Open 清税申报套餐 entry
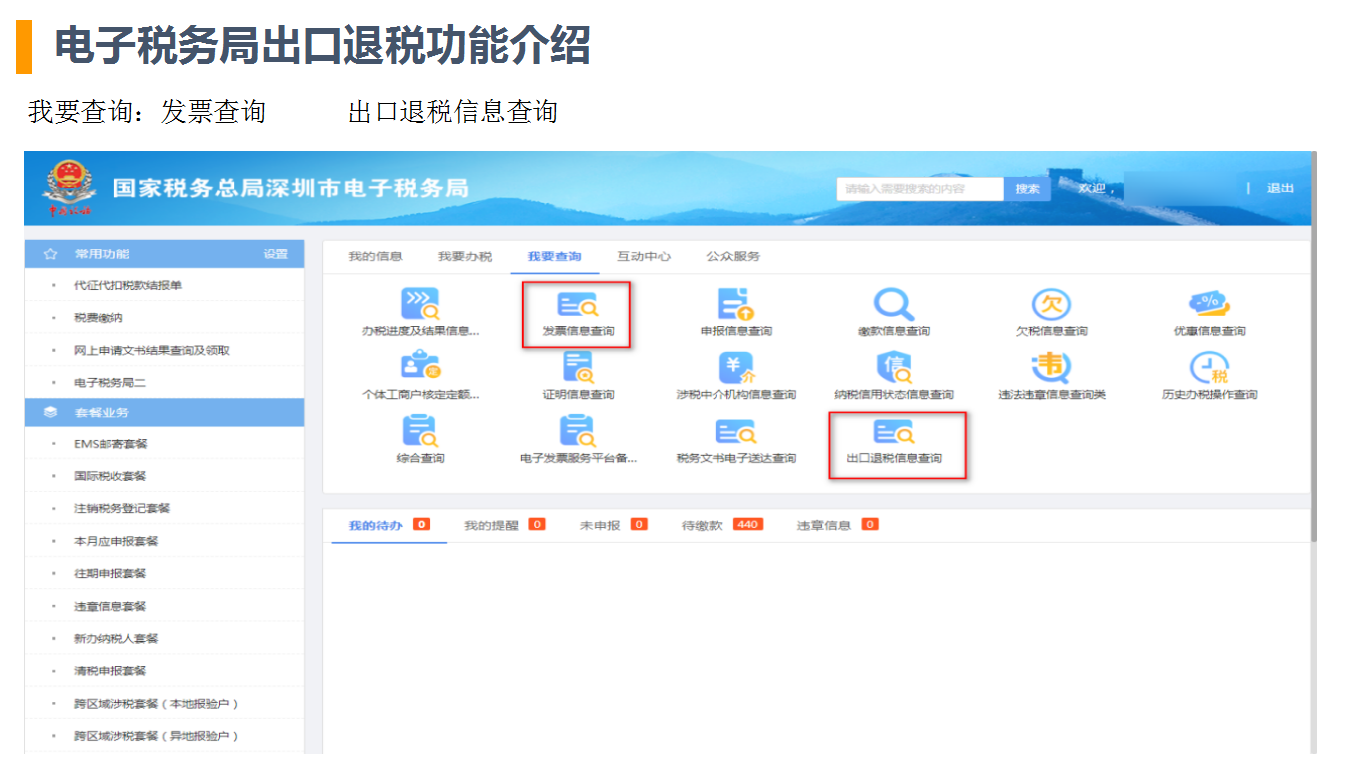The width and height of the screenshot is (1350, 761). (x=165, y=670)
